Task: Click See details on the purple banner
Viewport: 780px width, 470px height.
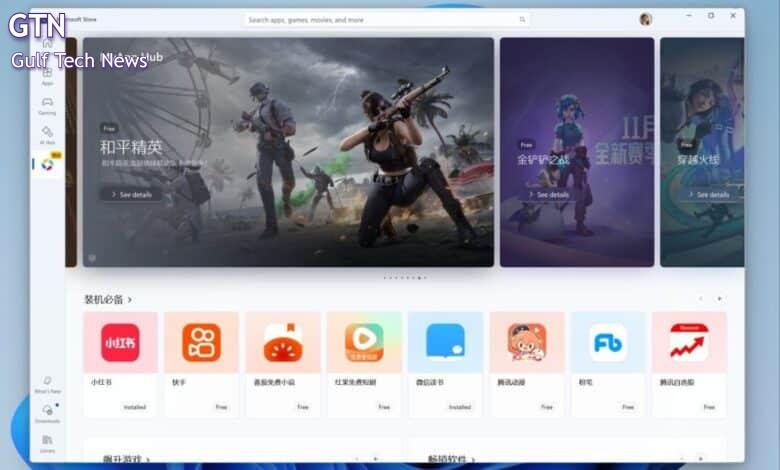Action: point(546,194)
